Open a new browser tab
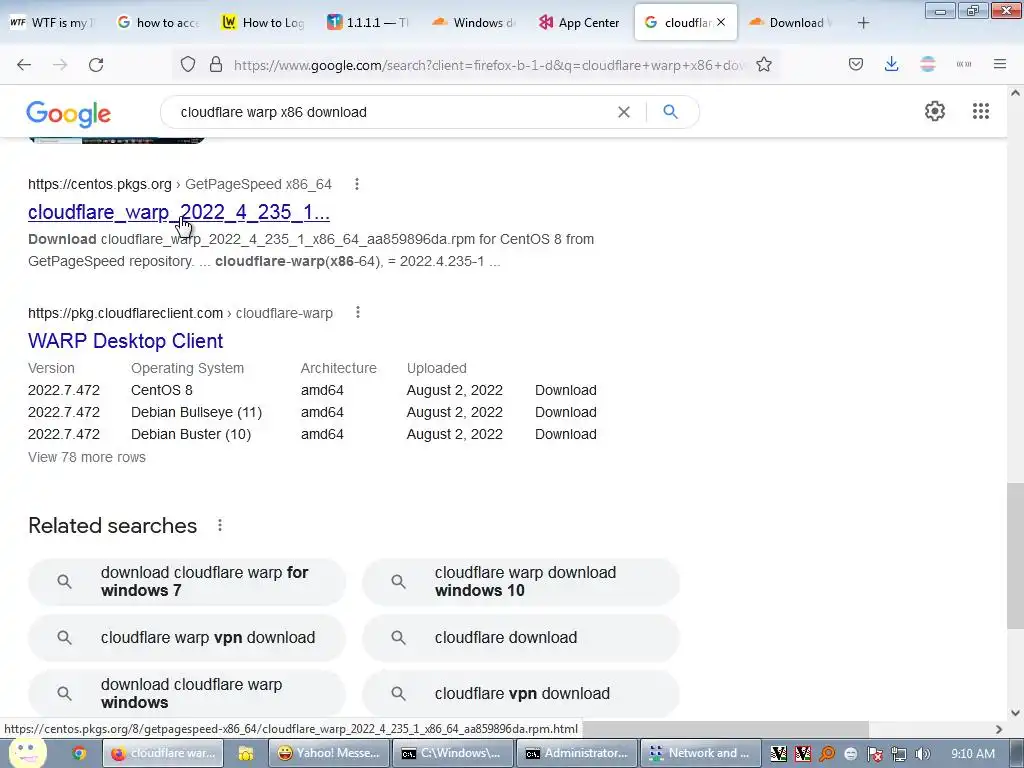1024x768 pixels. point(863,23)
